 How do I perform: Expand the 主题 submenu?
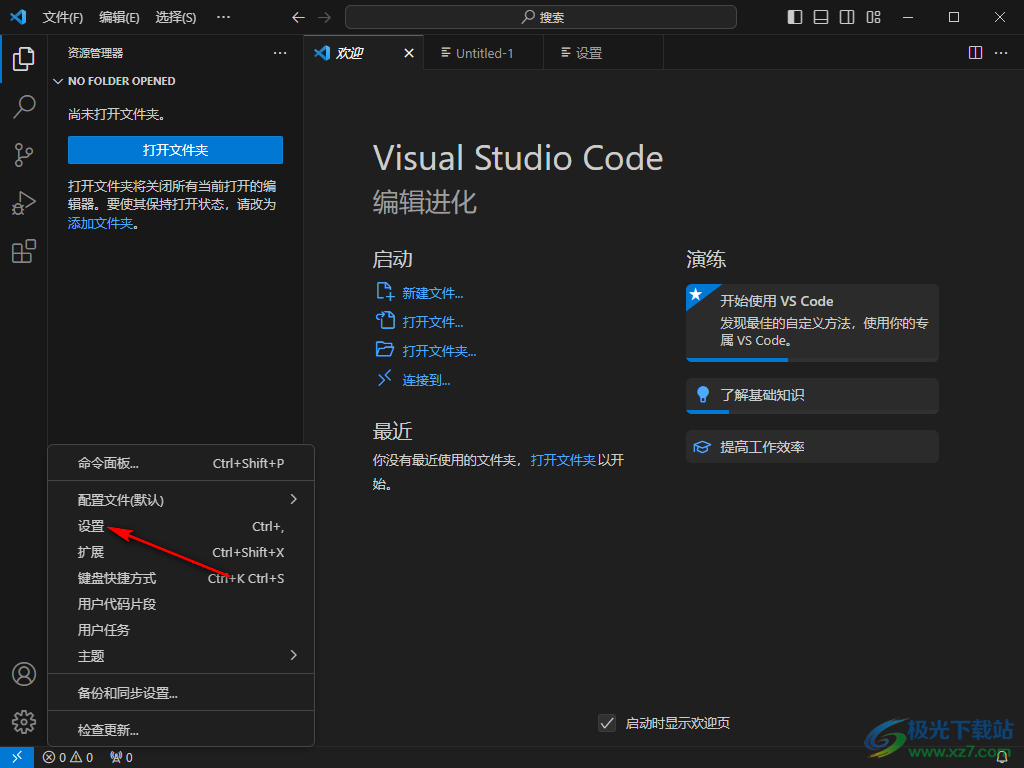click(x=181, y=656)
